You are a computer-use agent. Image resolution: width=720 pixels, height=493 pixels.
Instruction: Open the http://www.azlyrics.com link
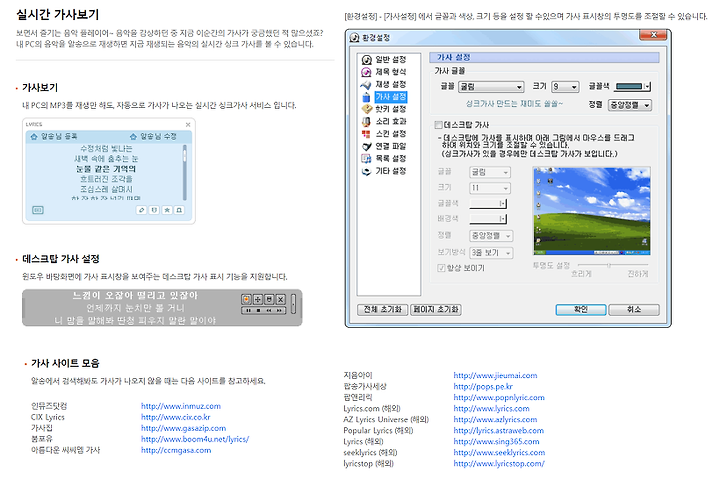[495, 420]
